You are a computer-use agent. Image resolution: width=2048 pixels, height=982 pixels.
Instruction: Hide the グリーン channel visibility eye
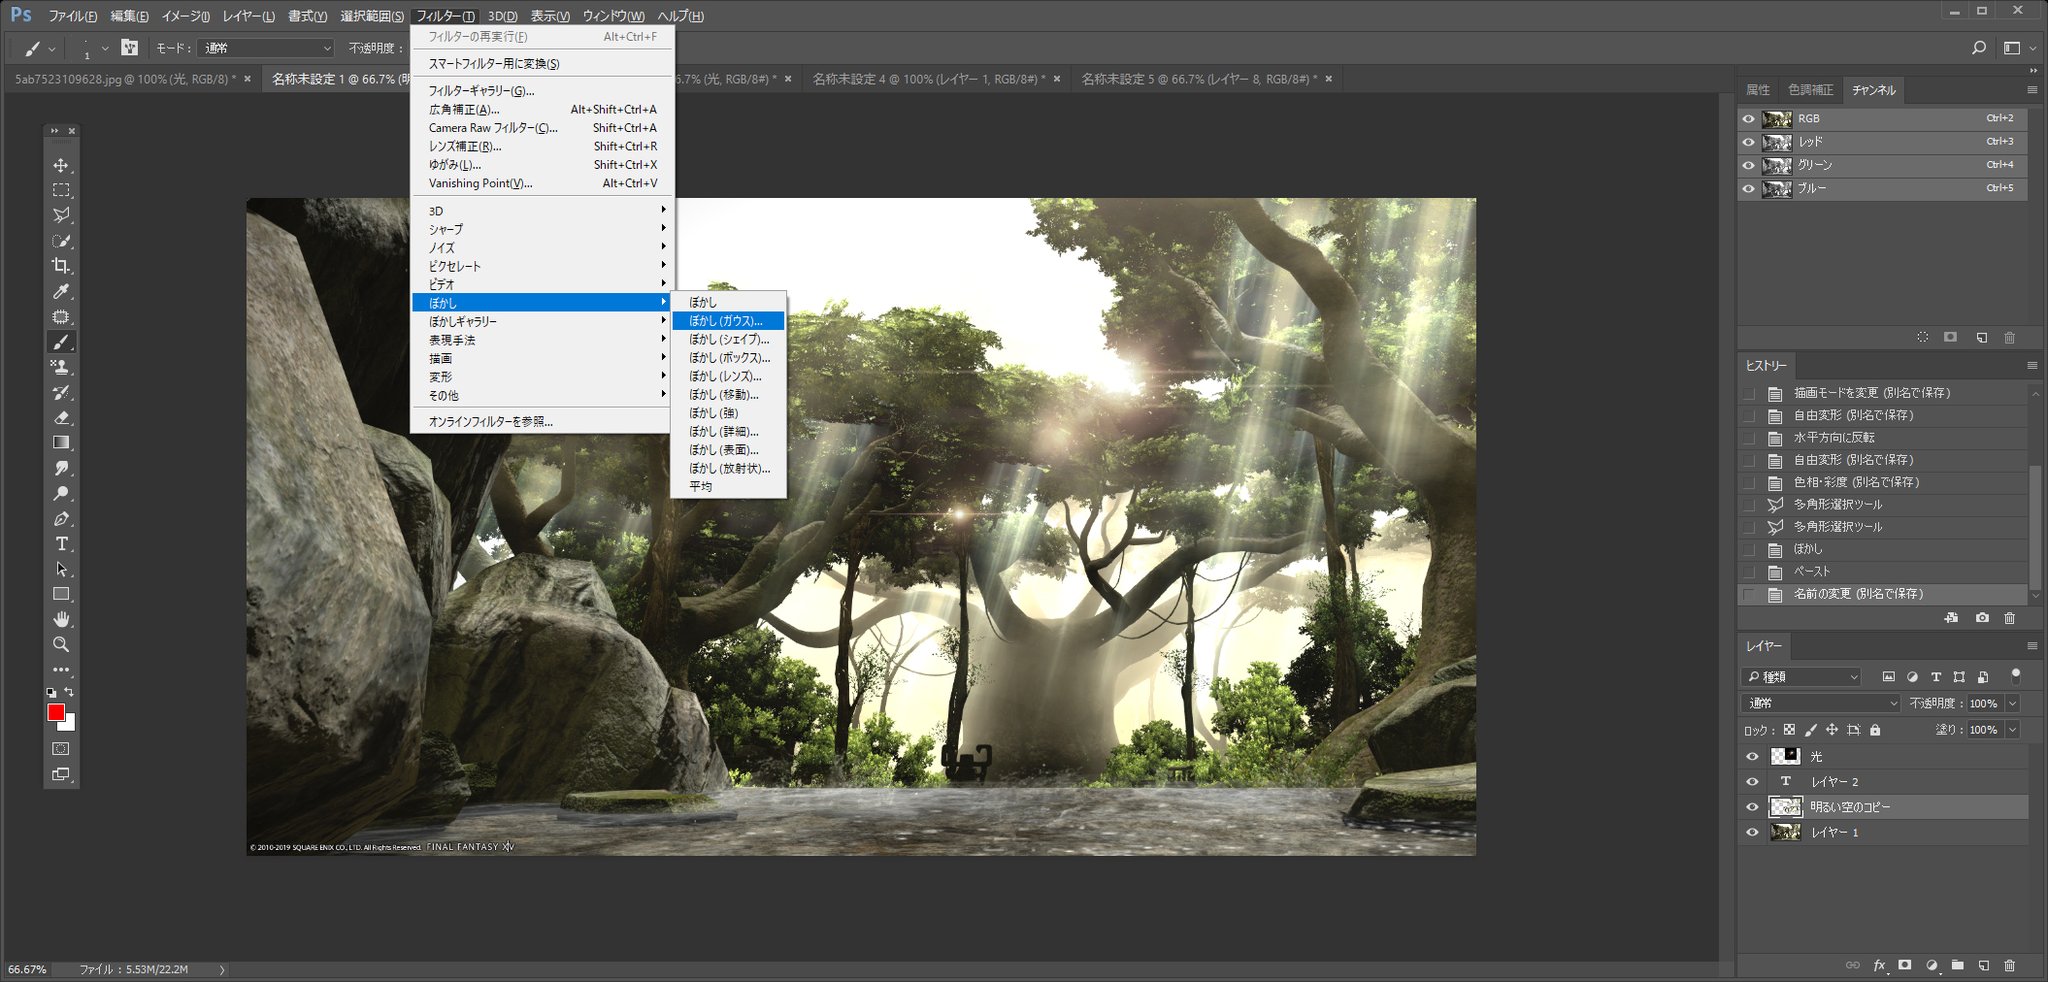pos(1748,165)
